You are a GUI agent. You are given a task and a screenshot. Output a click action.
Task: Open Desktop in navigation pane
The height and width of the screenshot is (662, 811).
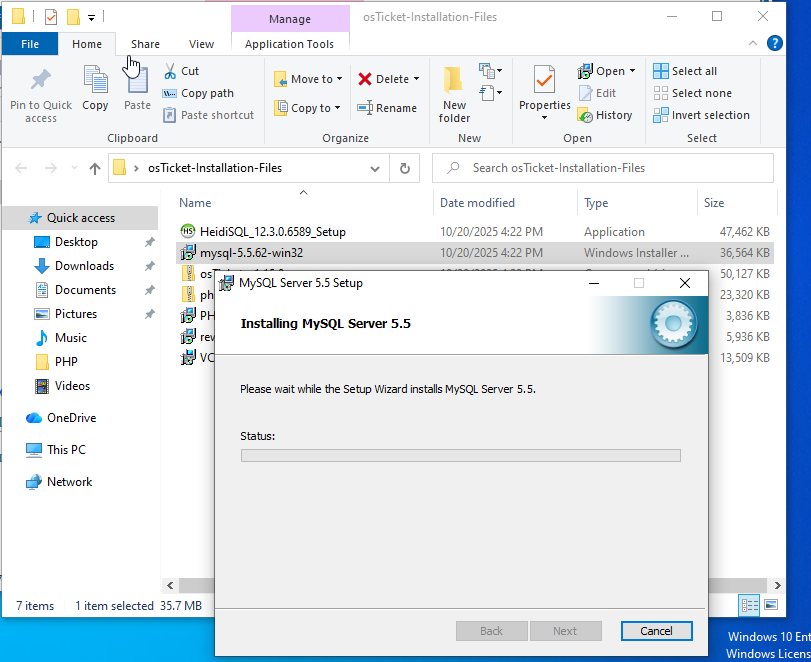click(76, 242)
